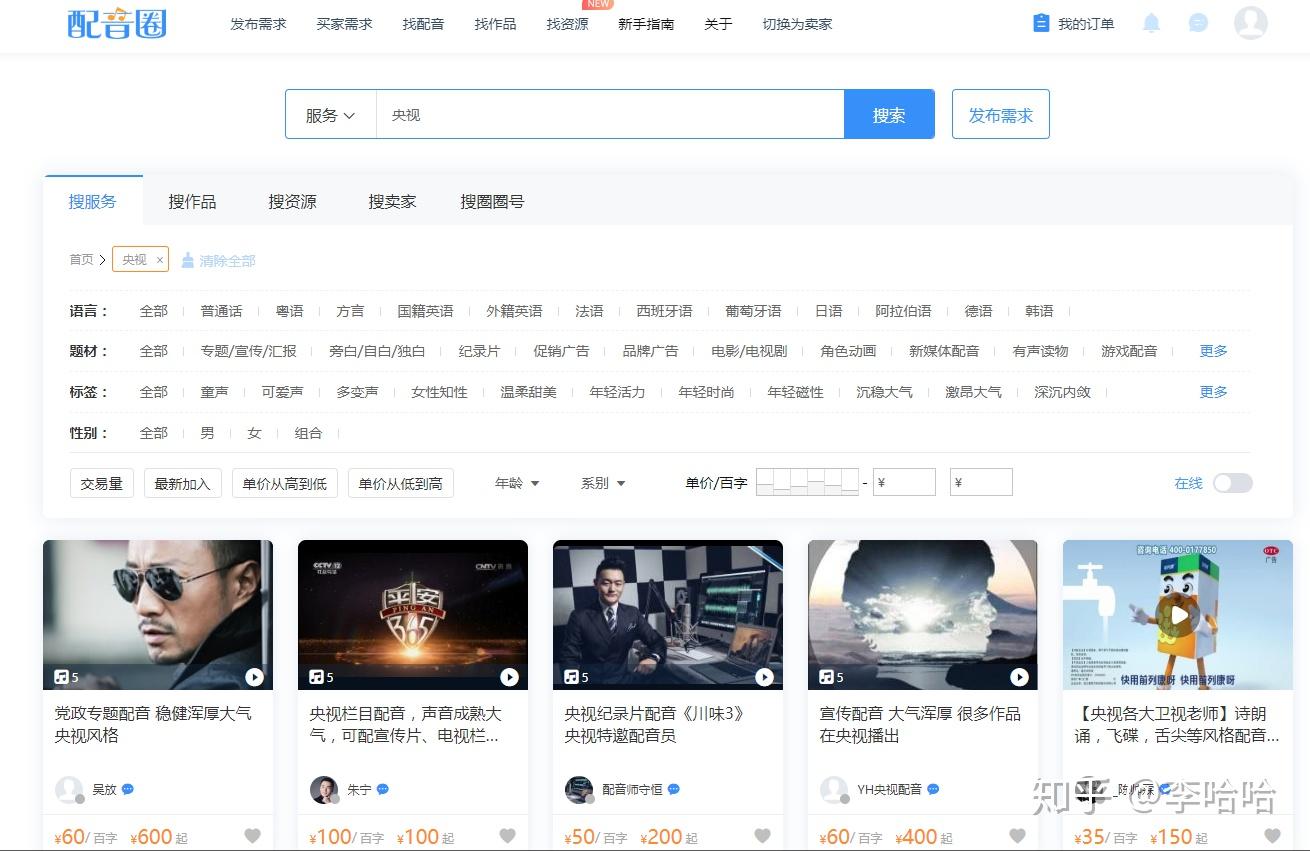Favorite the YH央视配音 service with heart
The height and width of the screenshot is (851, 1310).
[1017, 835]
